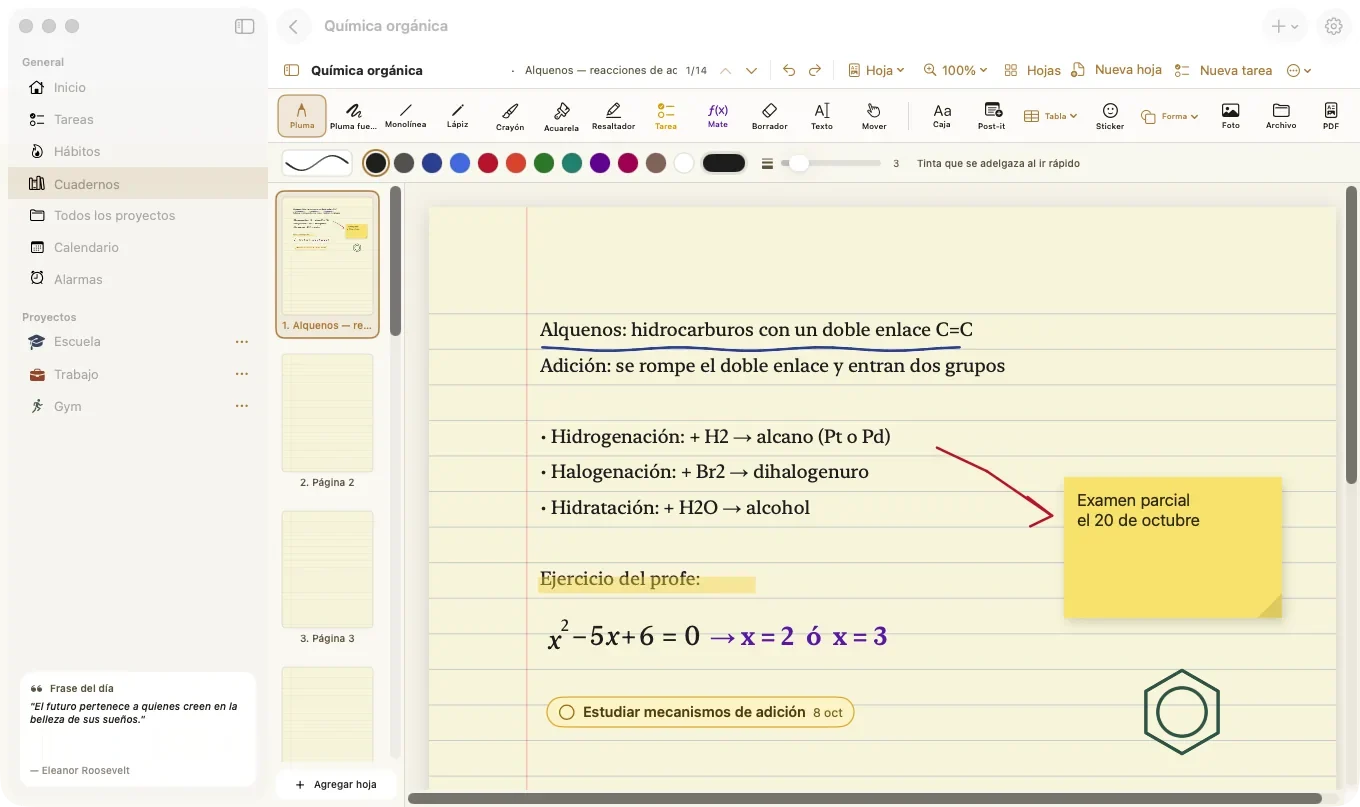Go to Inicio in the sidebar
The image size is (1360, 807).
(138, 87)
